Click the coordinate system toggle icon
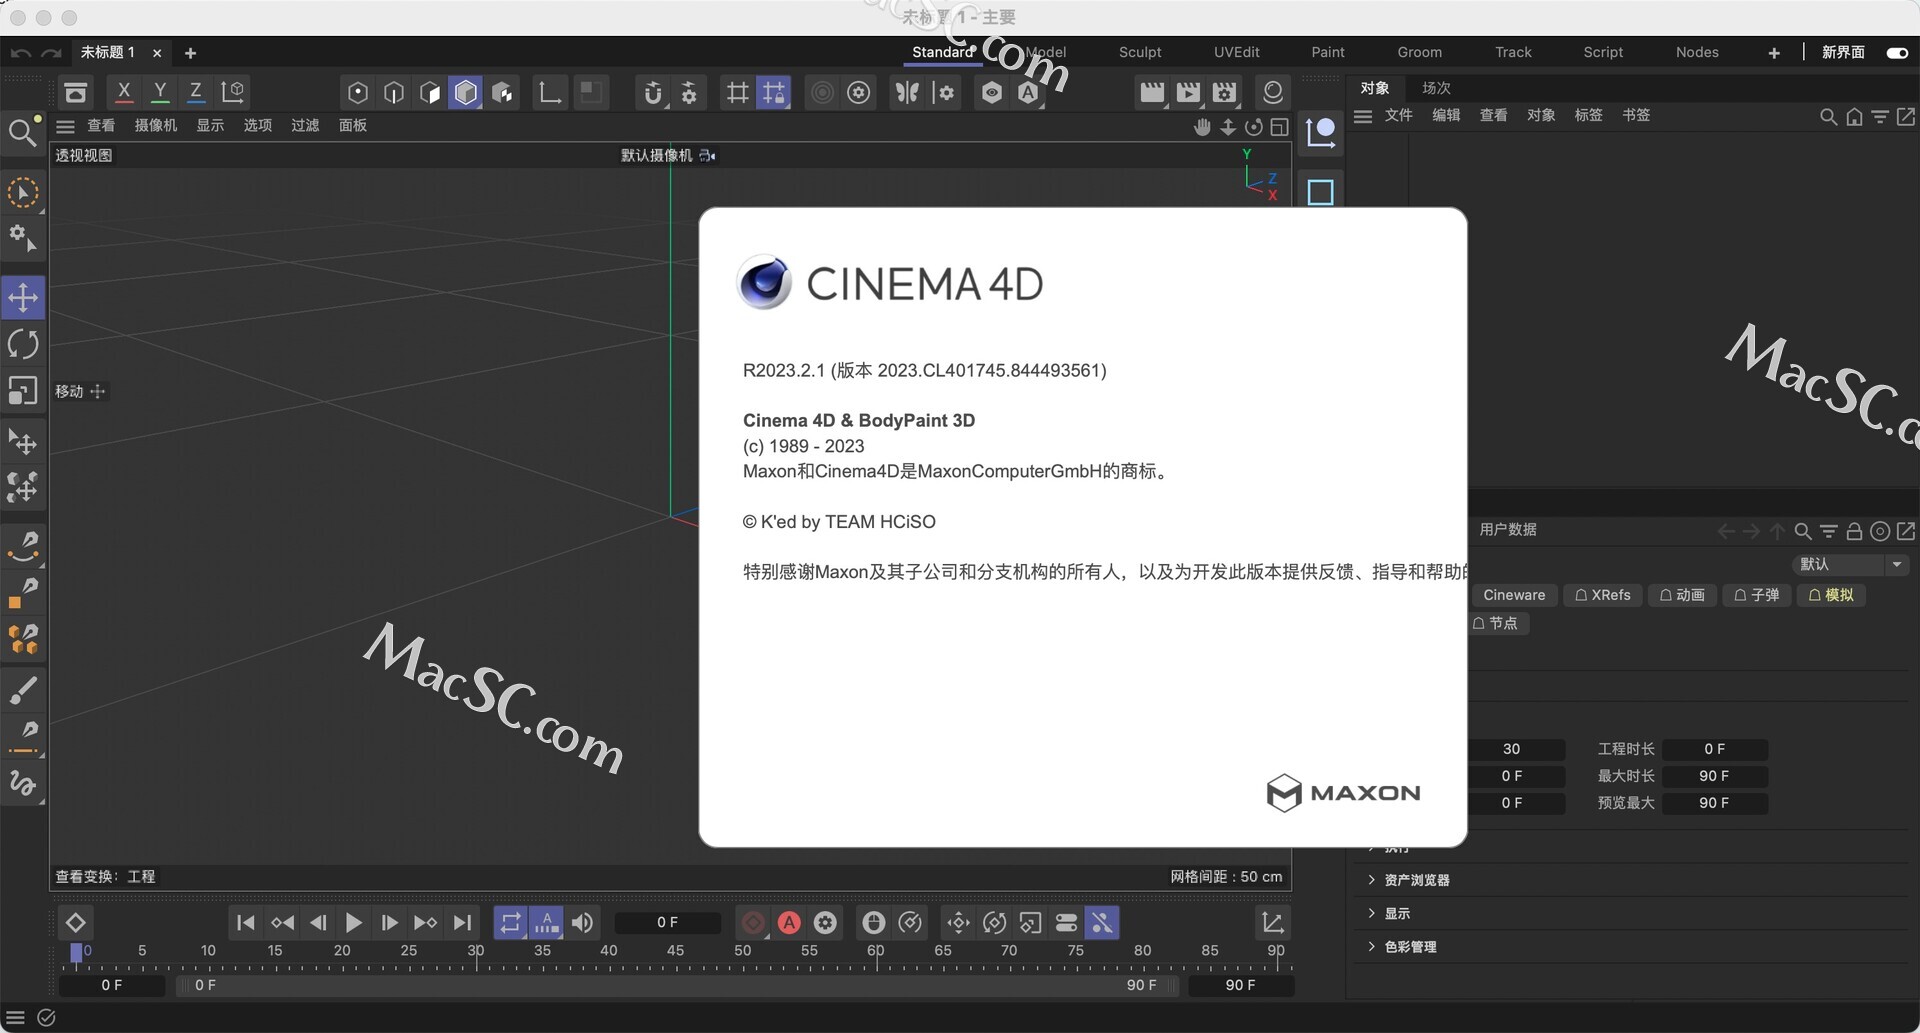 (x=233, y=92)
